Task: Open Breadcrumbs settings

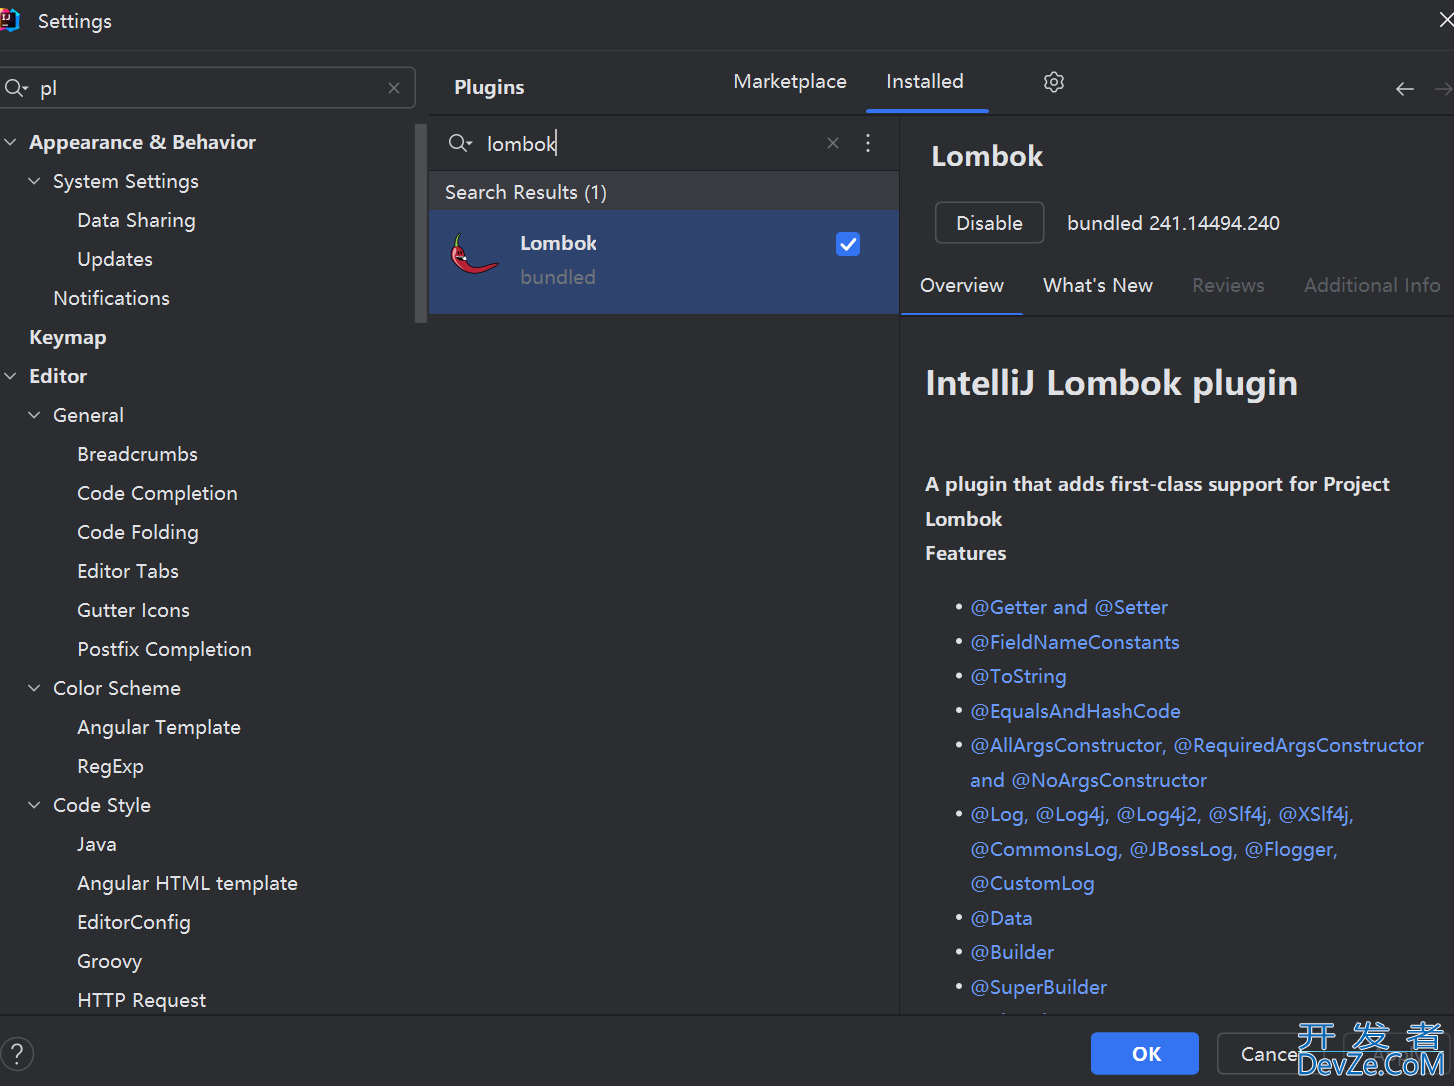Action: pos(137,454)
